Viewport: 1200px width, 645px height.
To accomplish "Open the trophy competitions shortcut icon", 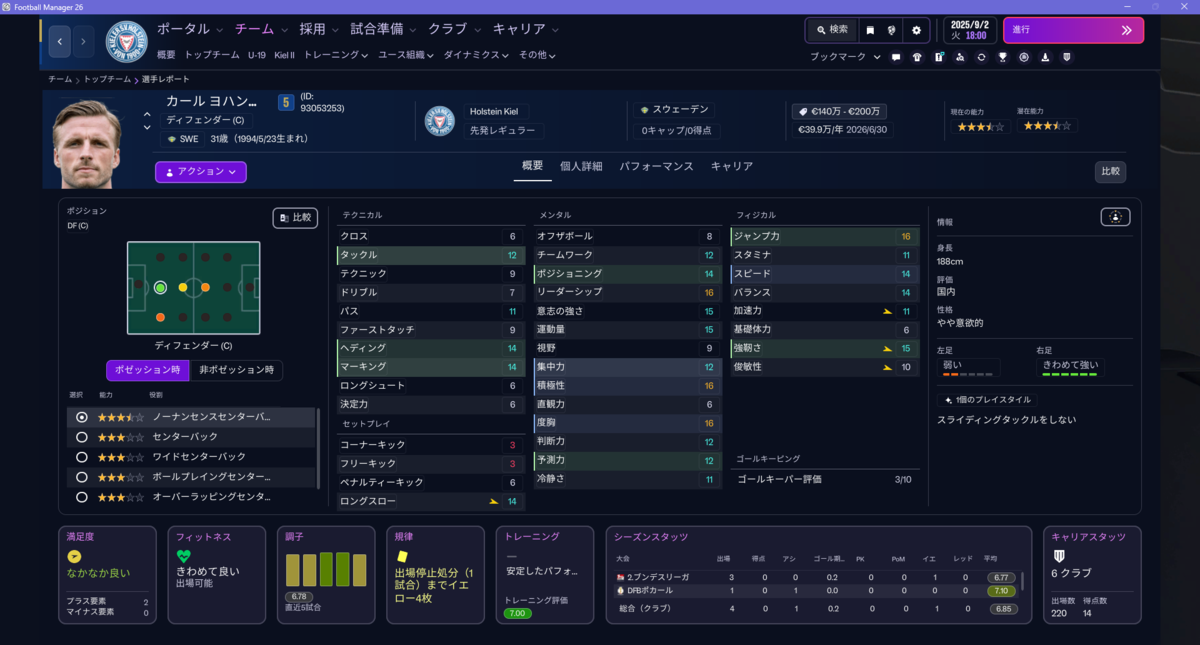I will 1002,57.
